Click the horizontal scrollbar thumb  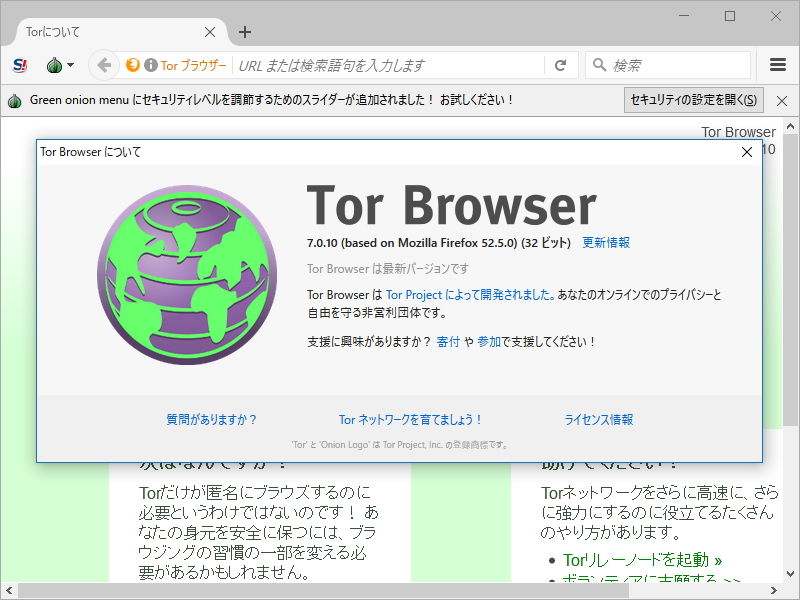(x=323, y=591)
